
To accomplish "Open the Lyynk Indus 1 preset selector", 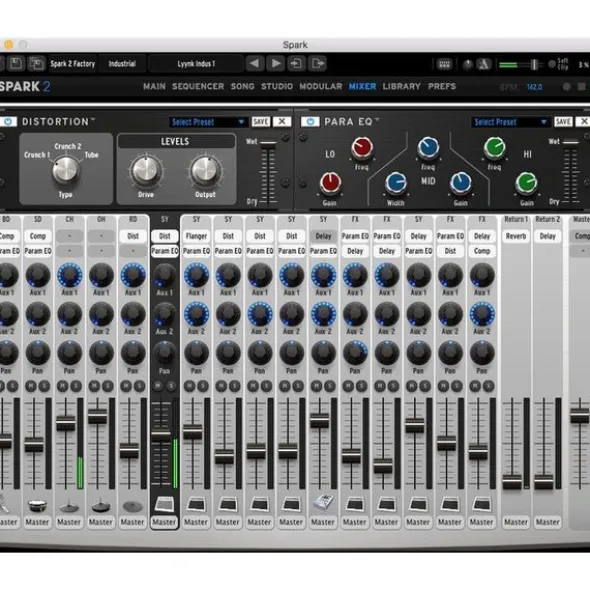I will (196, 64).
